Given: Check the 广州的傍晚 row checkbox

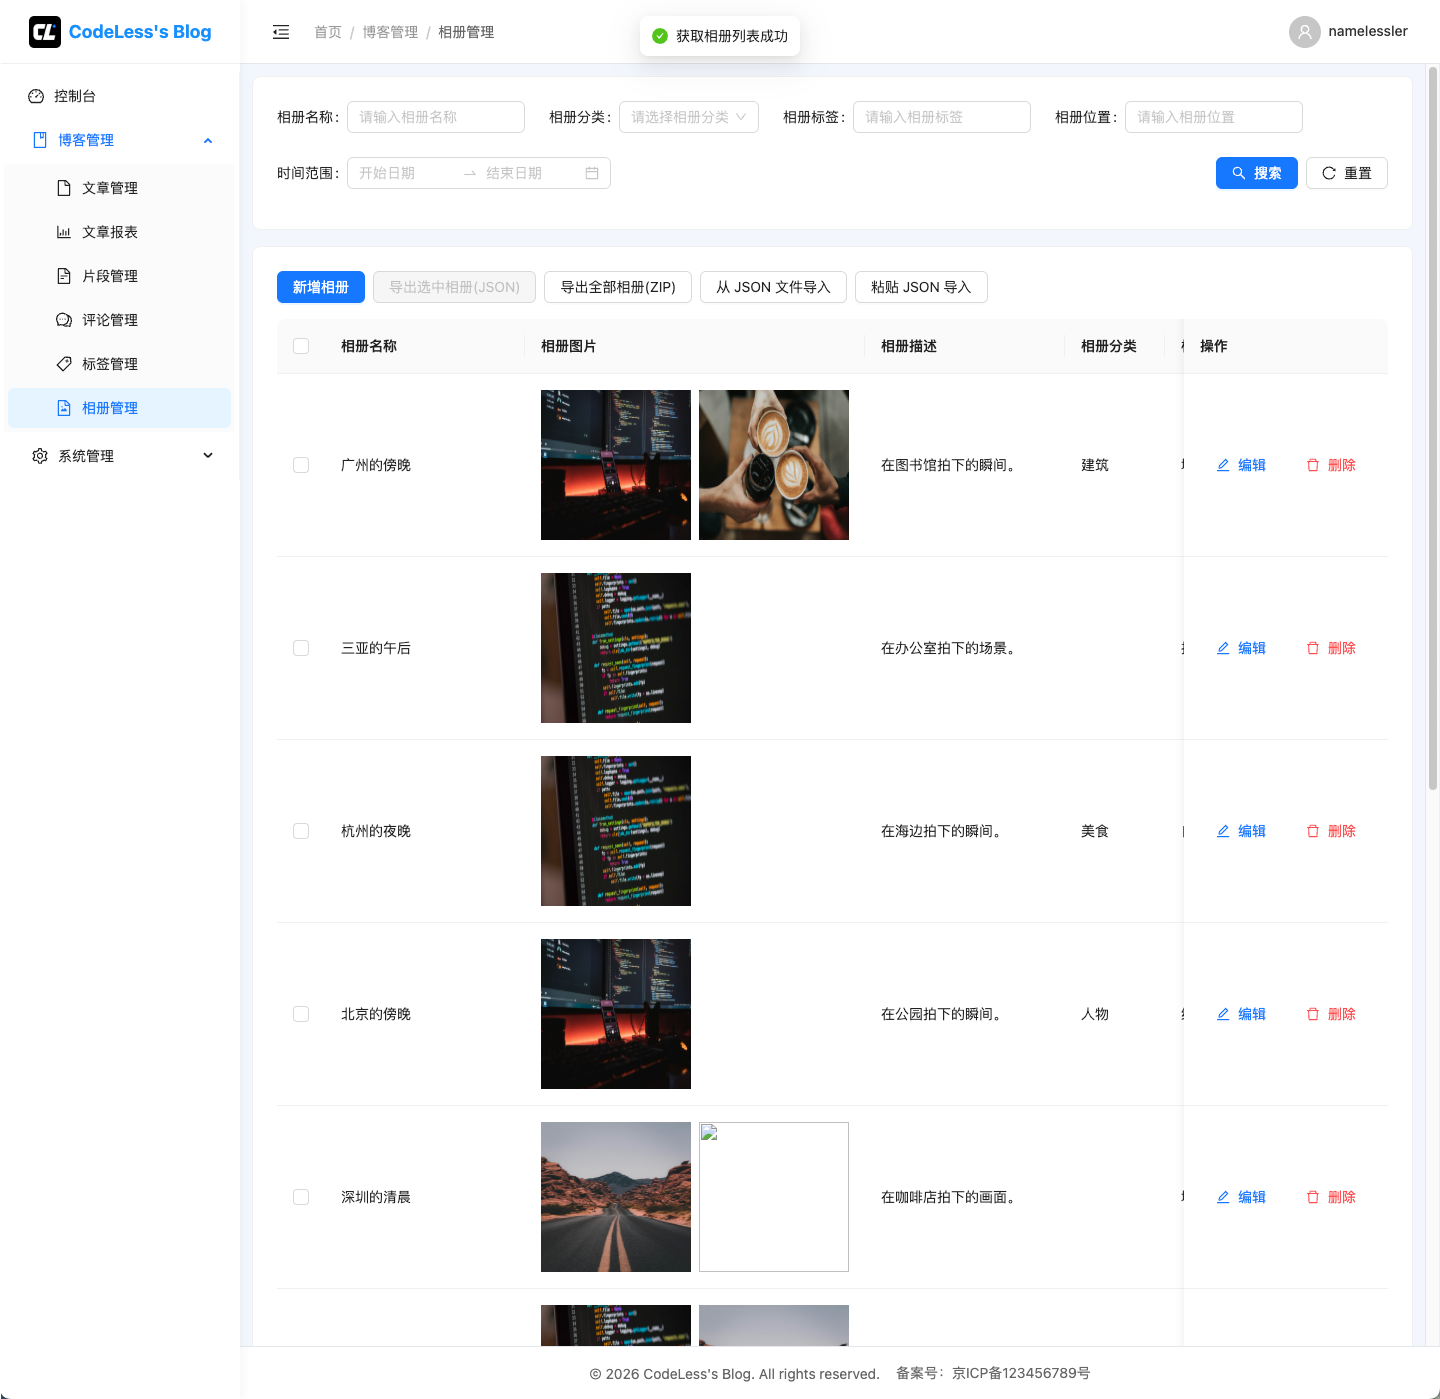Looking at the screenshot, I should pyautogui.click(x=301, y=465).
